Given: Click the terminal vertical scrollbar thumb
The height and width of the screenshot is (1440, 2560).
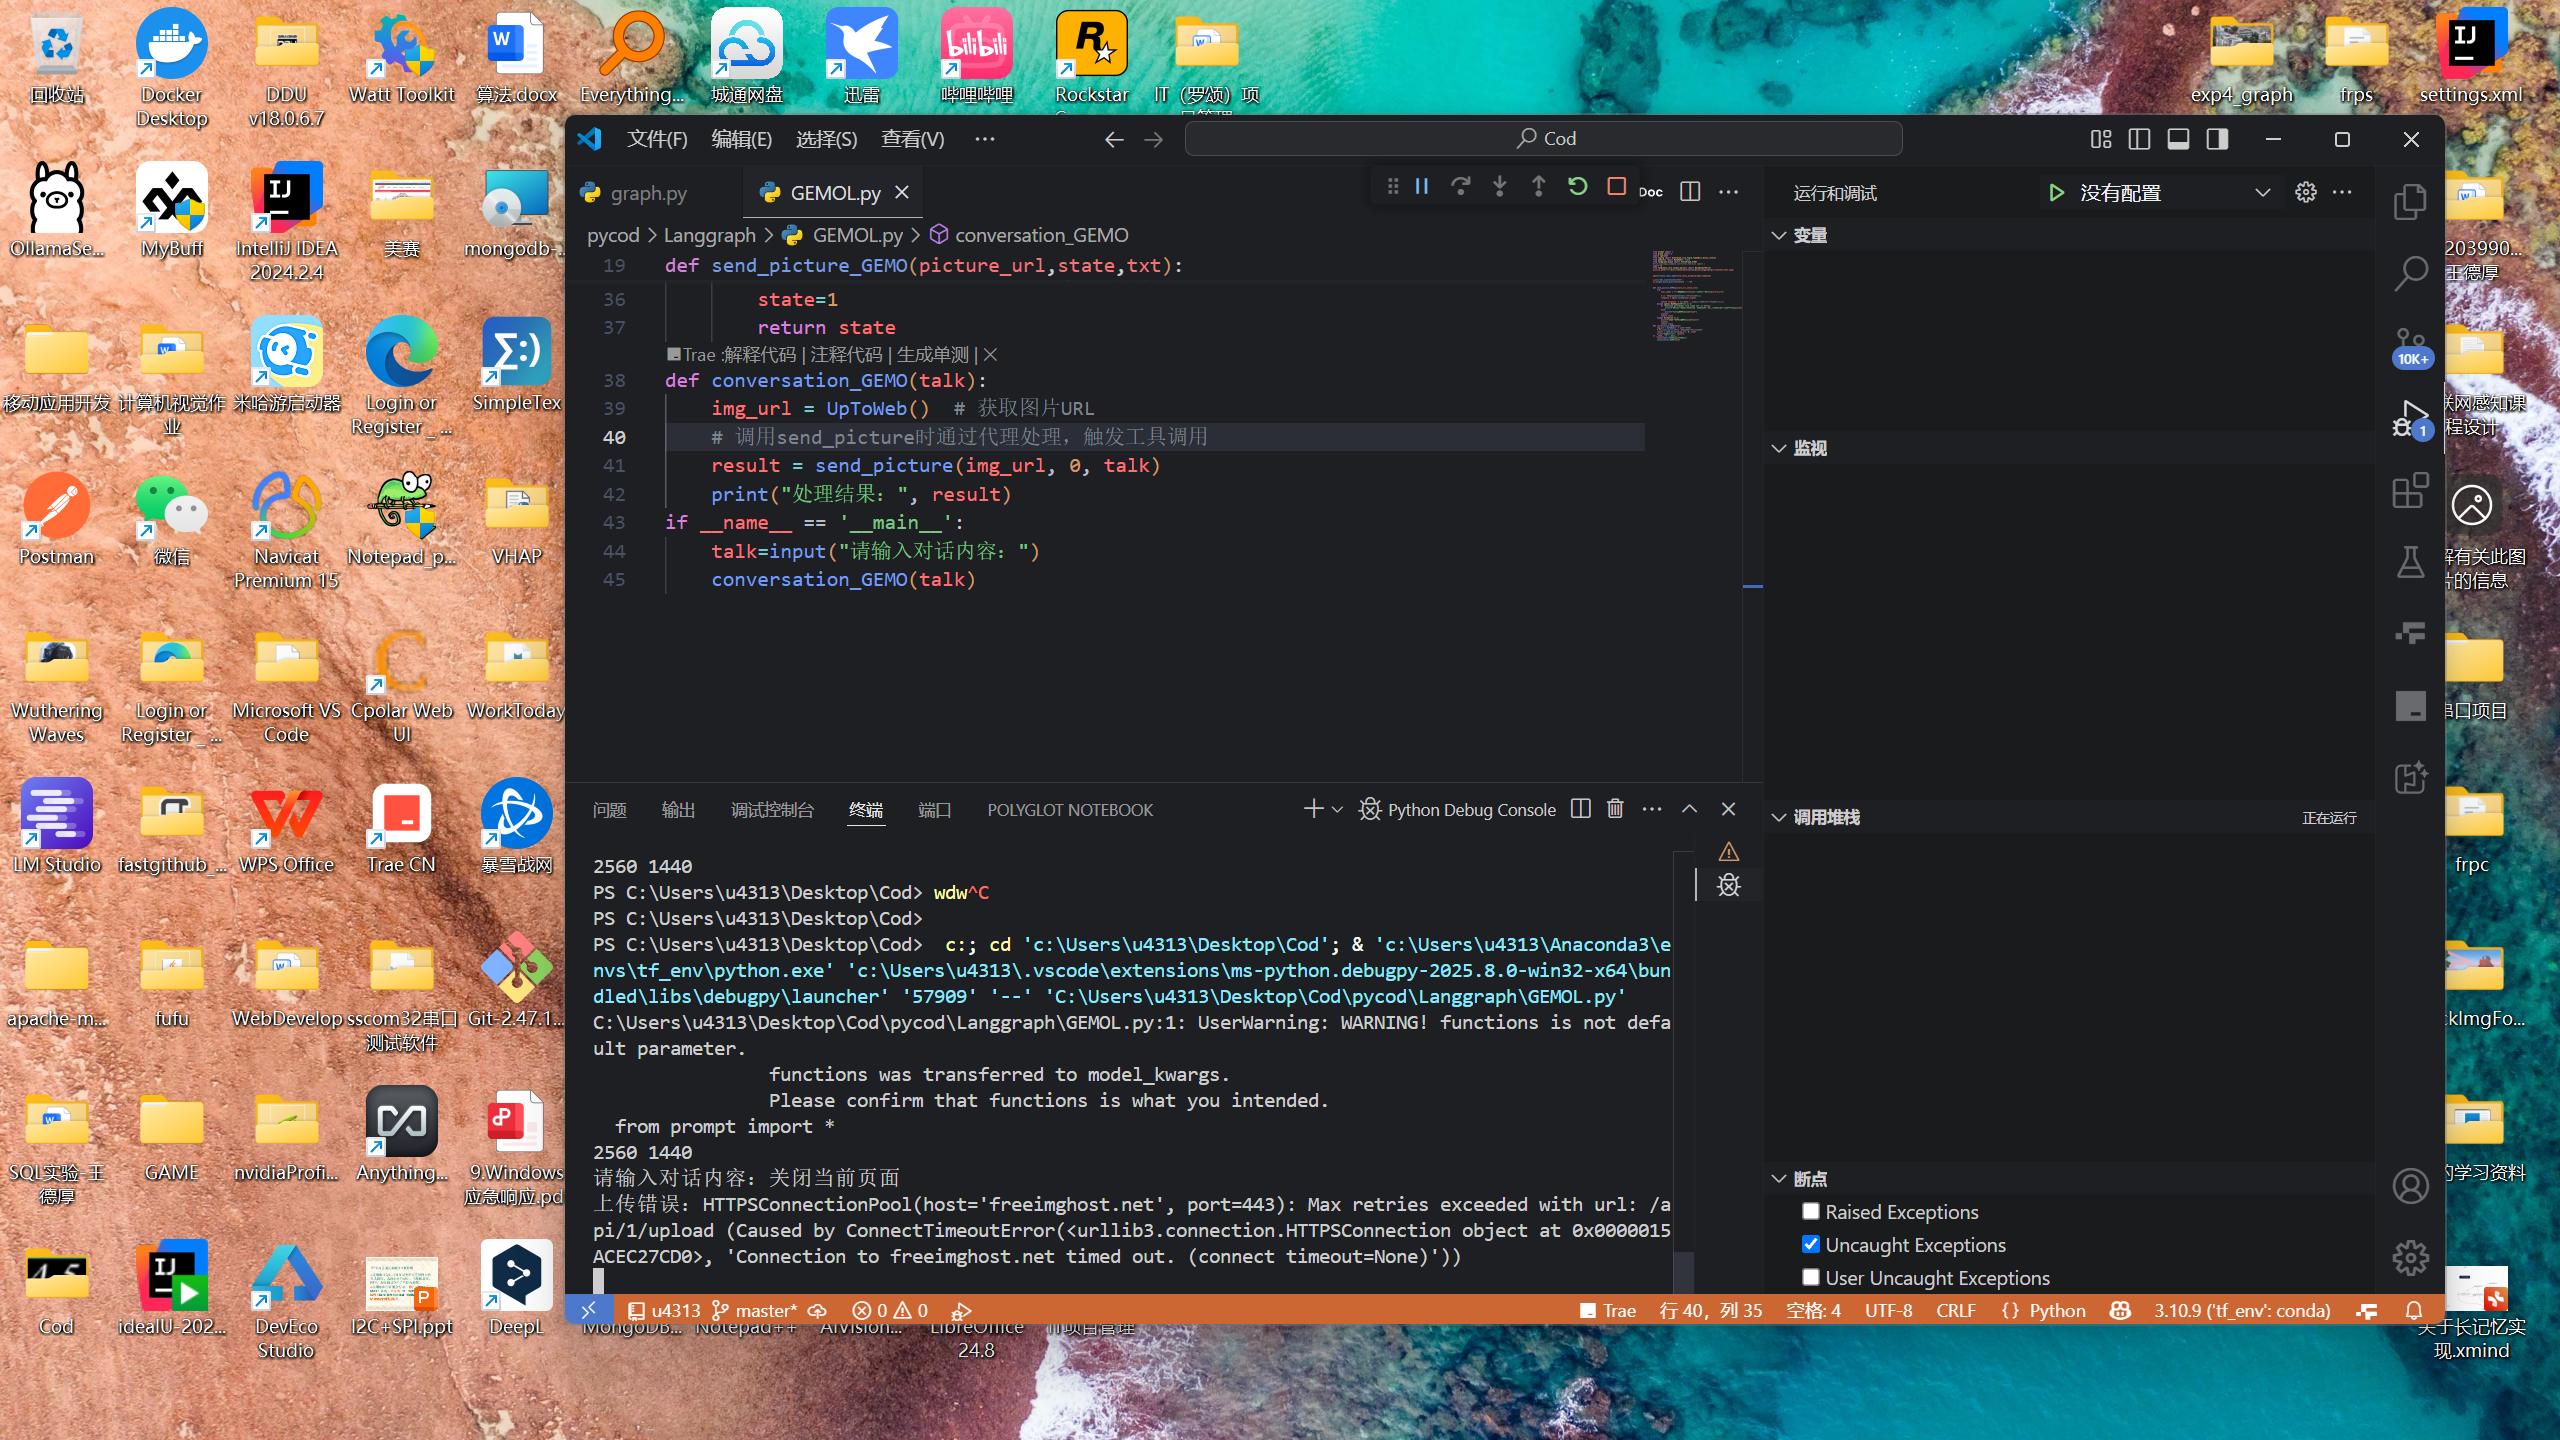Looking at the screenshot, I should pyautogui.click(x=1684, y=1271).
